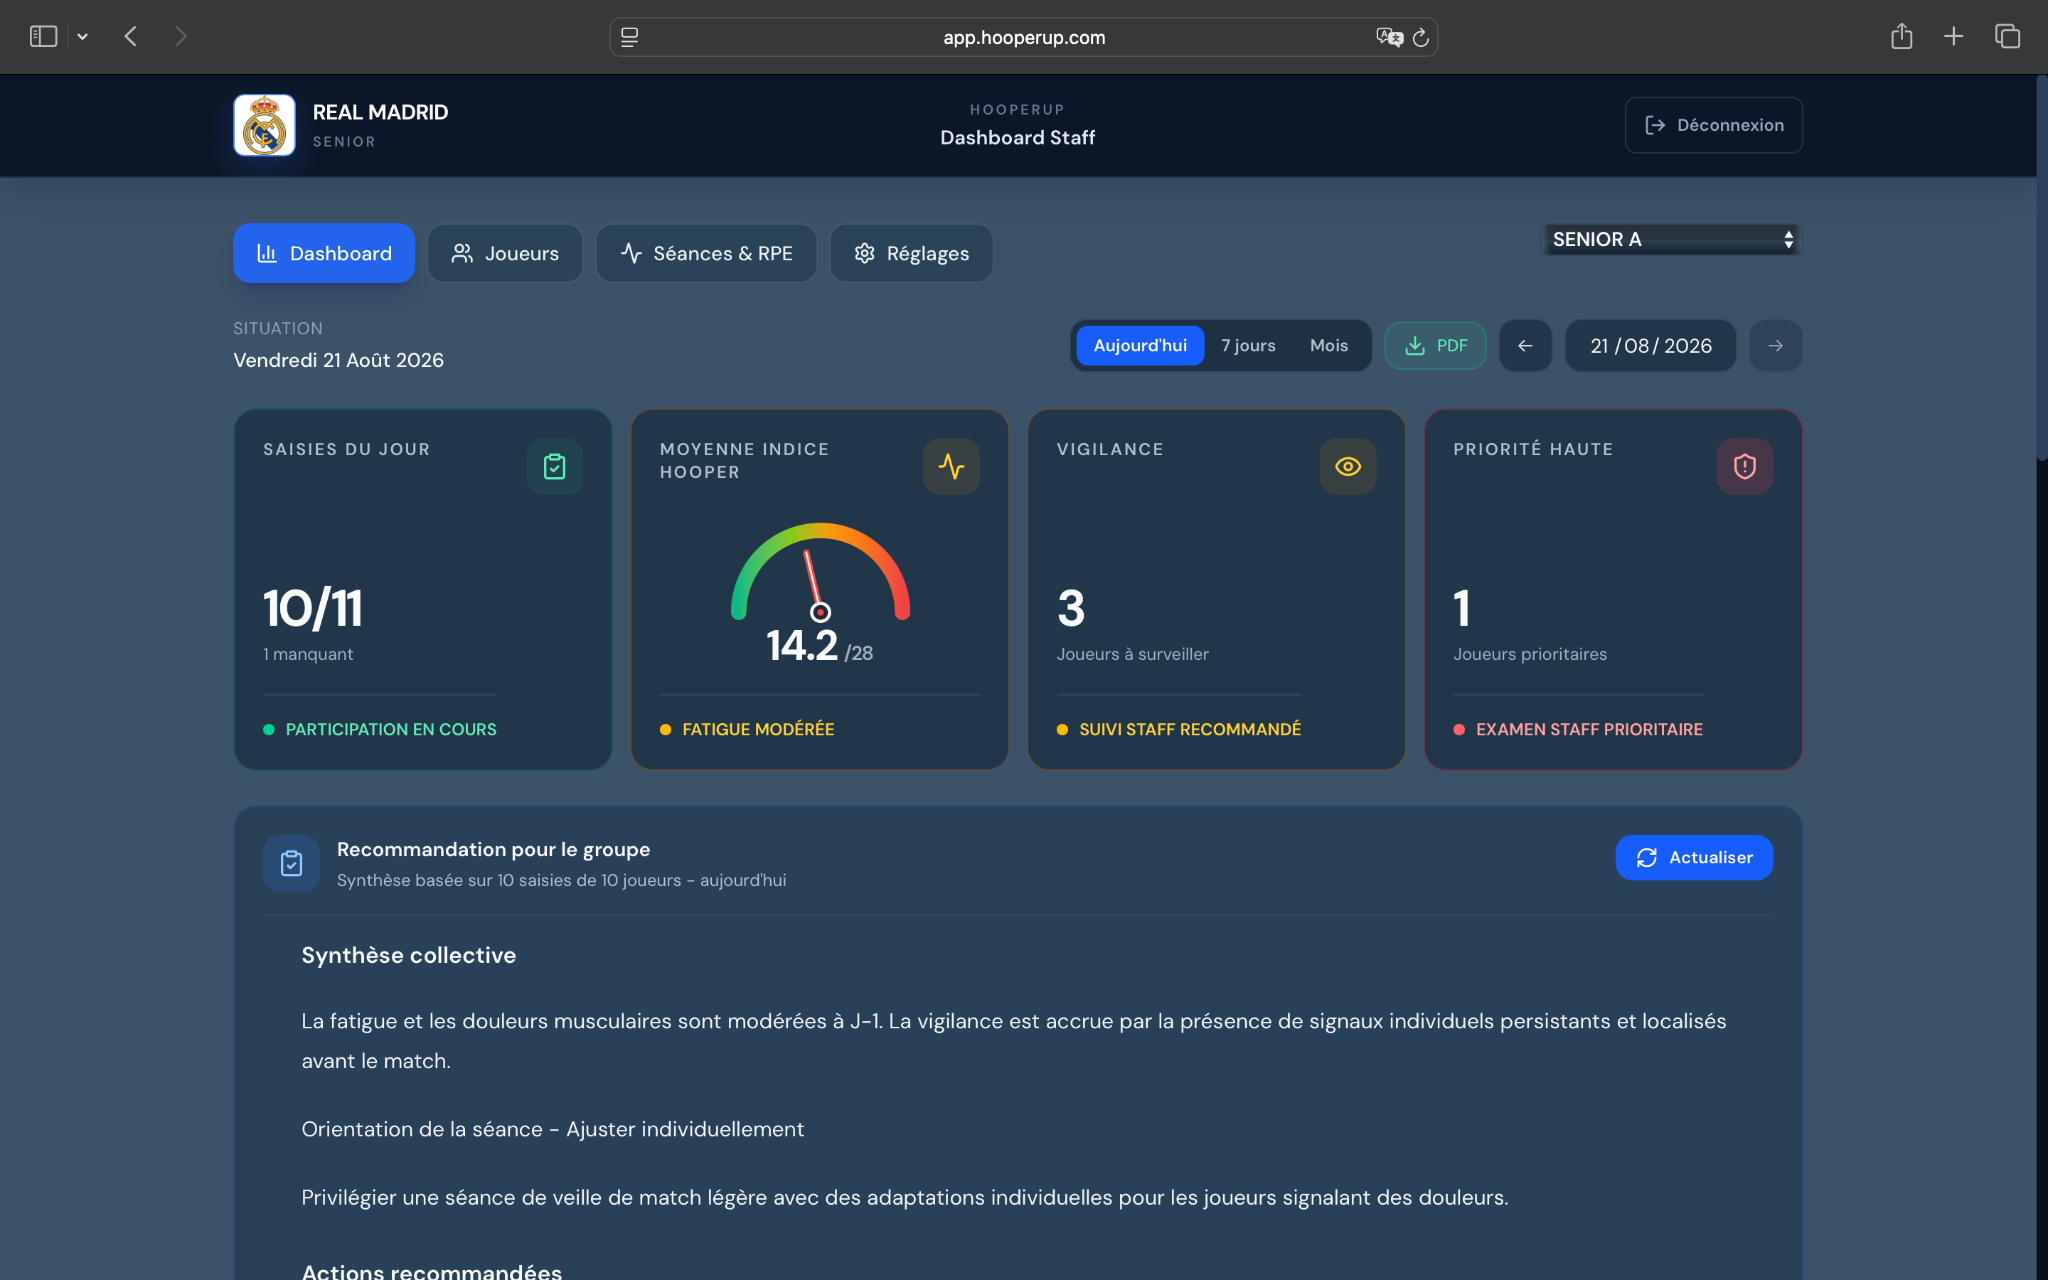Click the translate icon in address bar
The height and width of the screenshot is (1280, 2048).
1389,37
